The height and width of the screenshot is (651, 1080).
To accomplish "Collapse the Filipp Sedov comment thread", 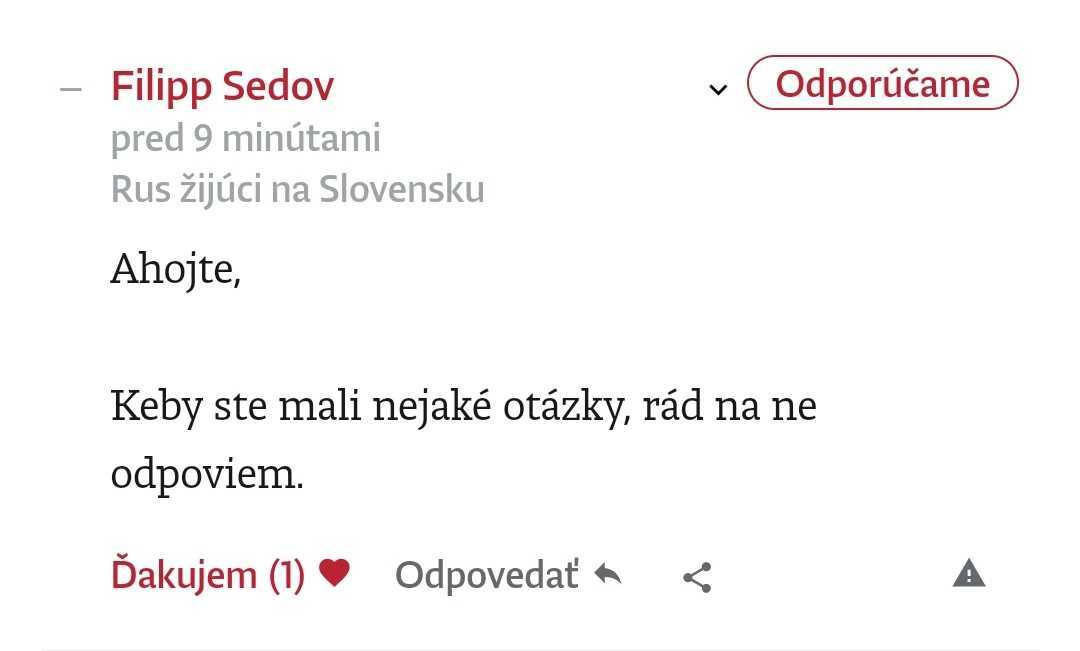I will tap(70, 88).
